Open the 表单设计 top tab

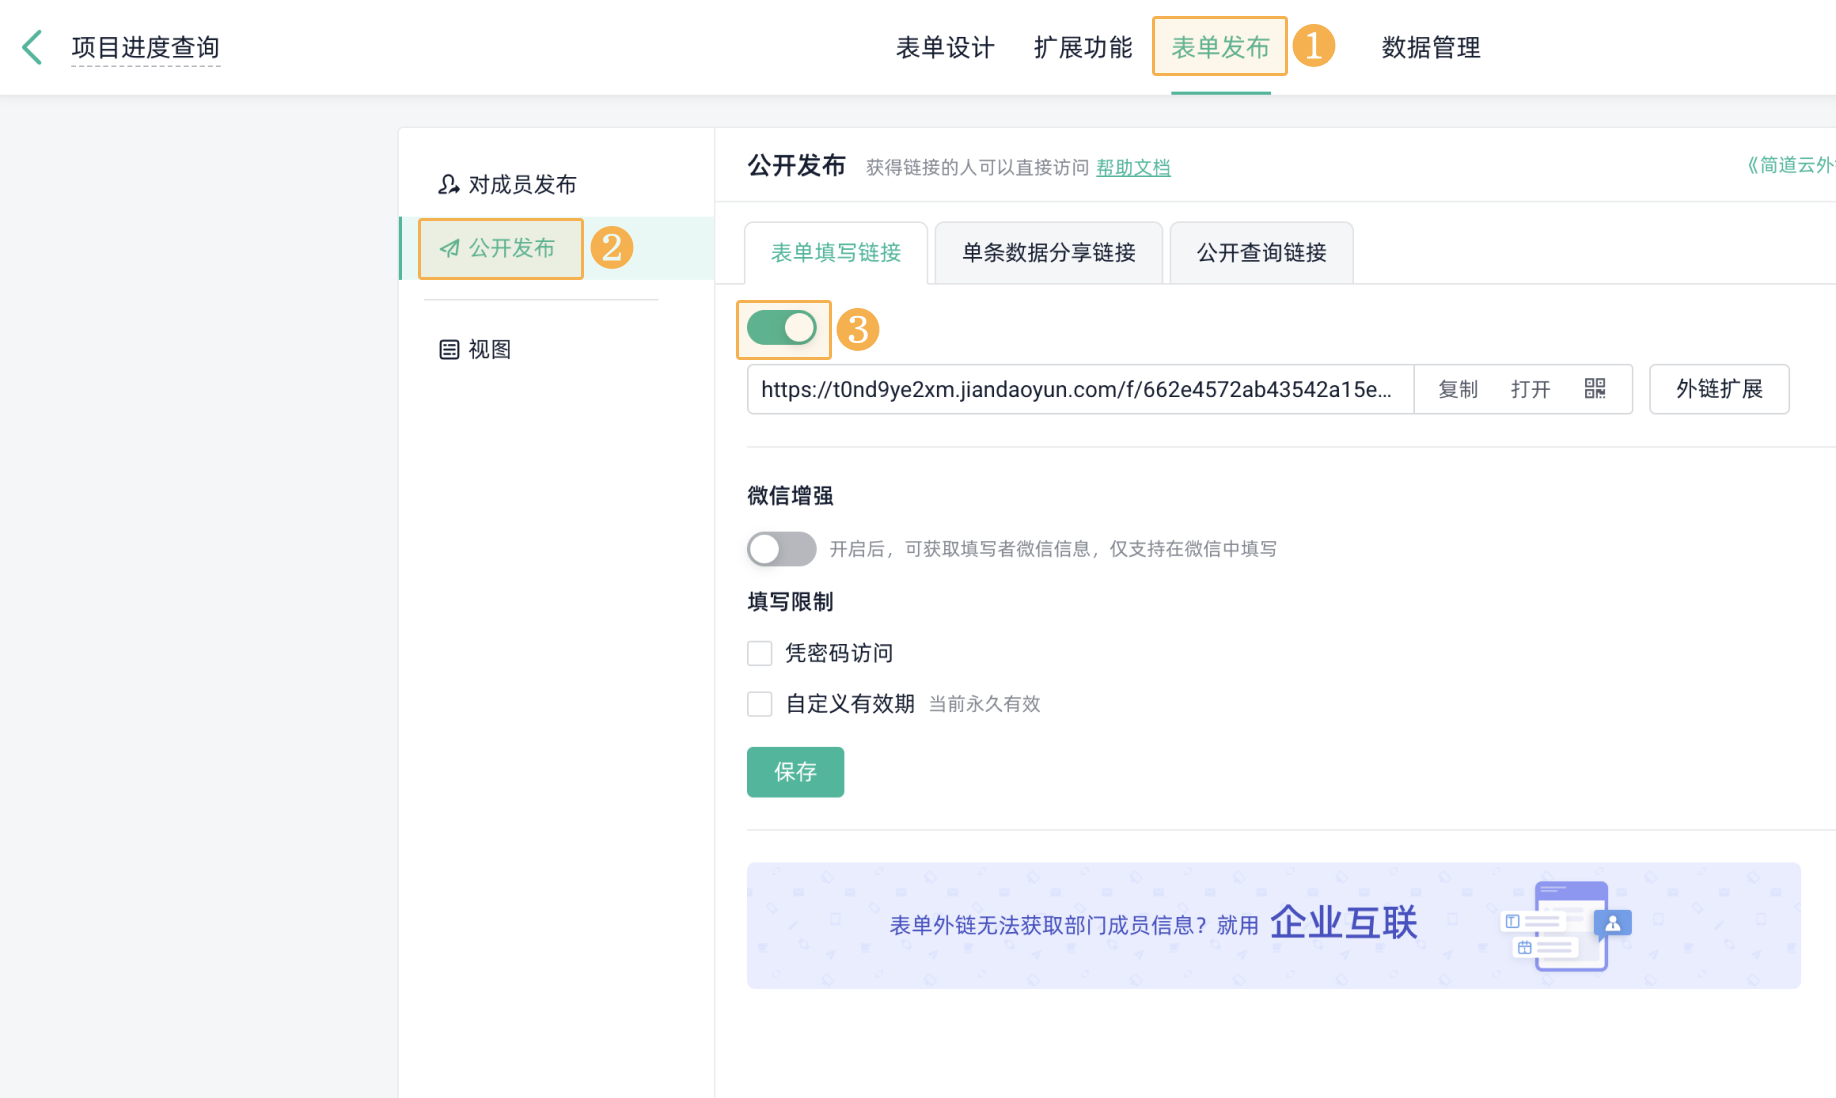945,47
